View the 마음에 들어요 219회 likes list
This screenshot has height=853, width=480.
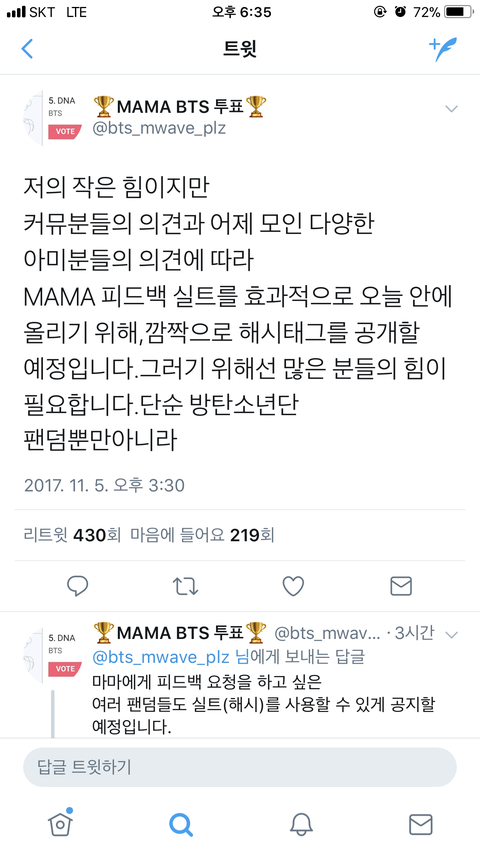click(x=202, y=535)
